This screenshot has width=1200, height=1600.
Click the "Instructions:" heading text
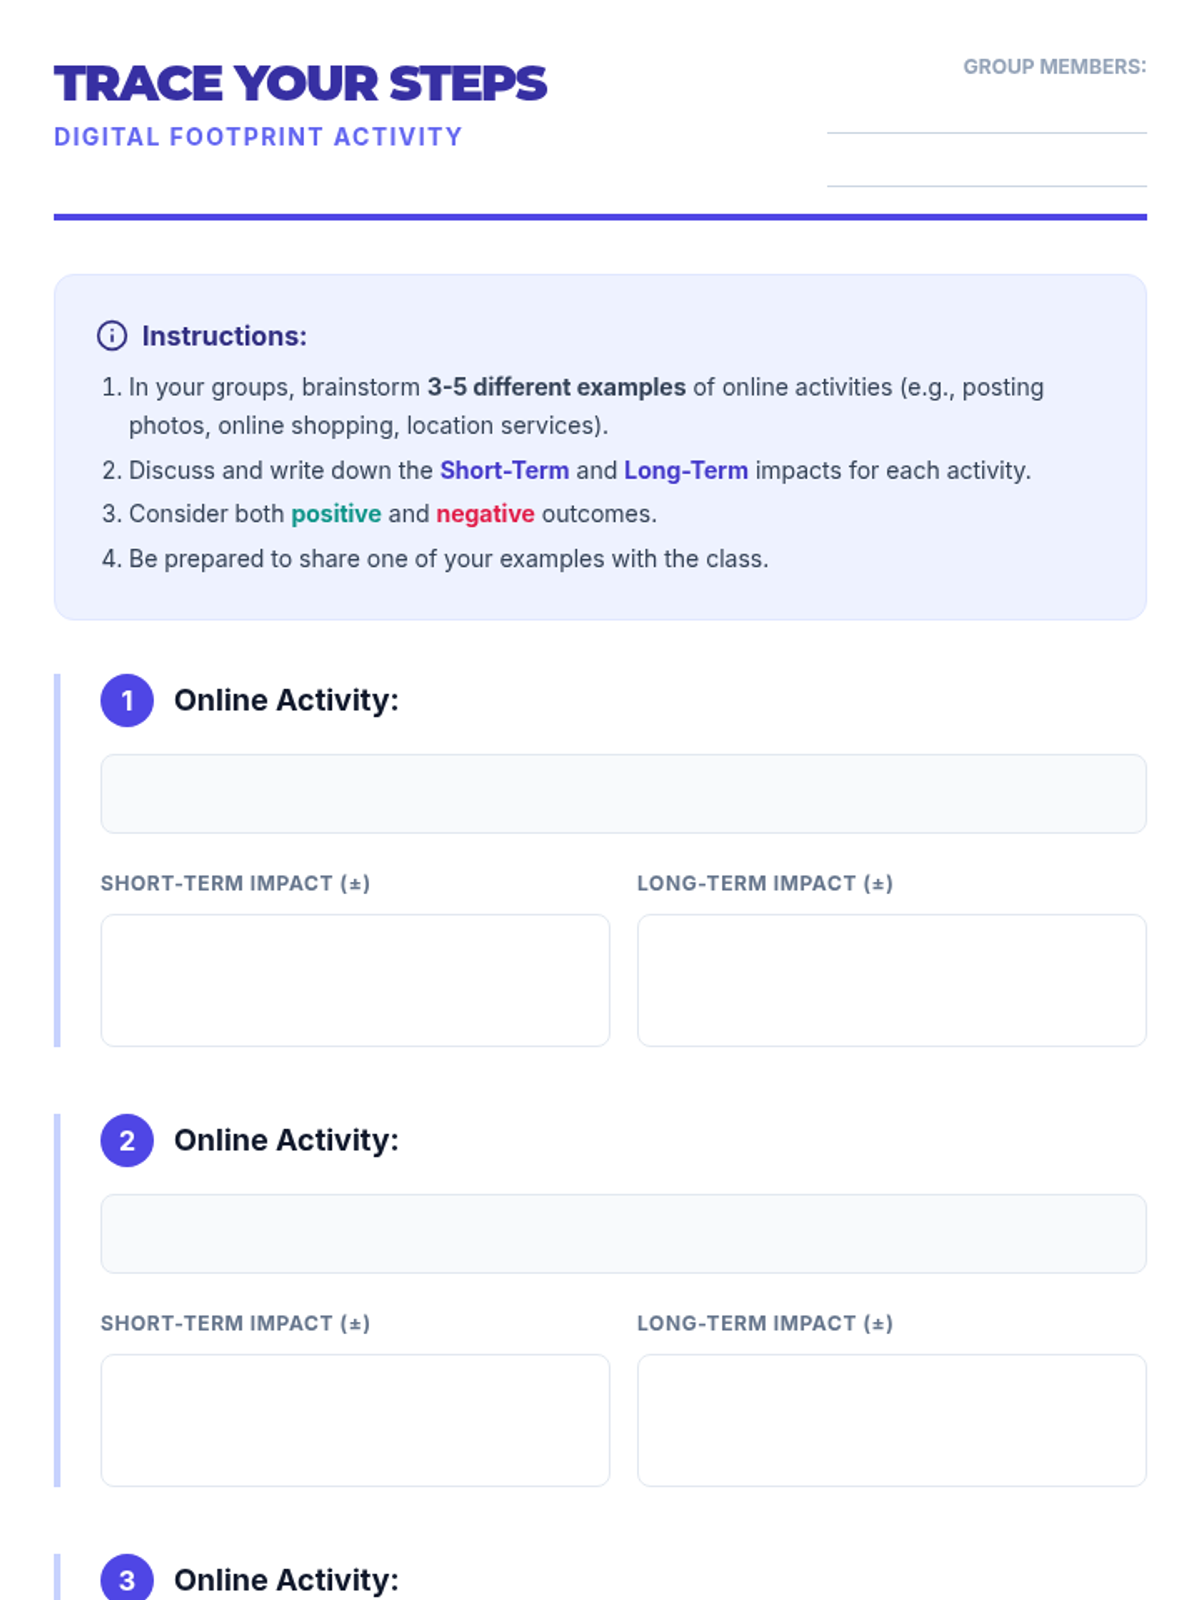[x=224, y=336]
